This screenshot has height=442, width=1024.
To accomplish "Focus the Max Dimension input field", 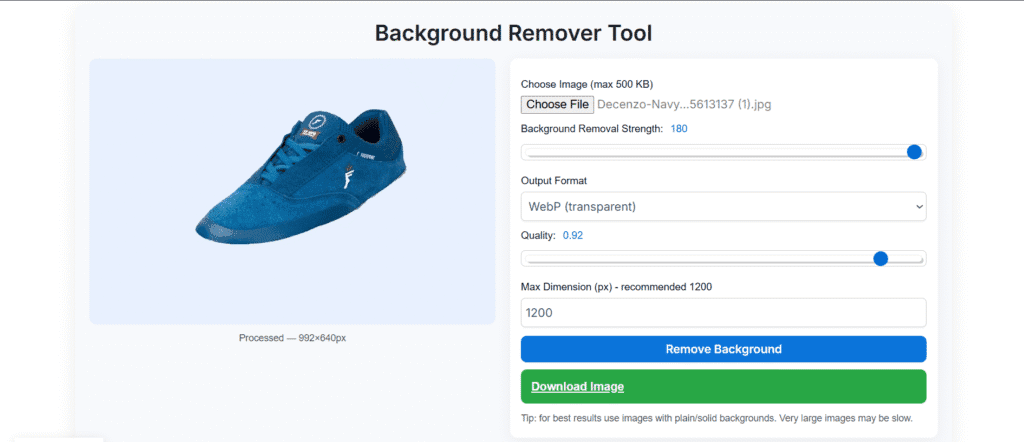I will [722, 312].
